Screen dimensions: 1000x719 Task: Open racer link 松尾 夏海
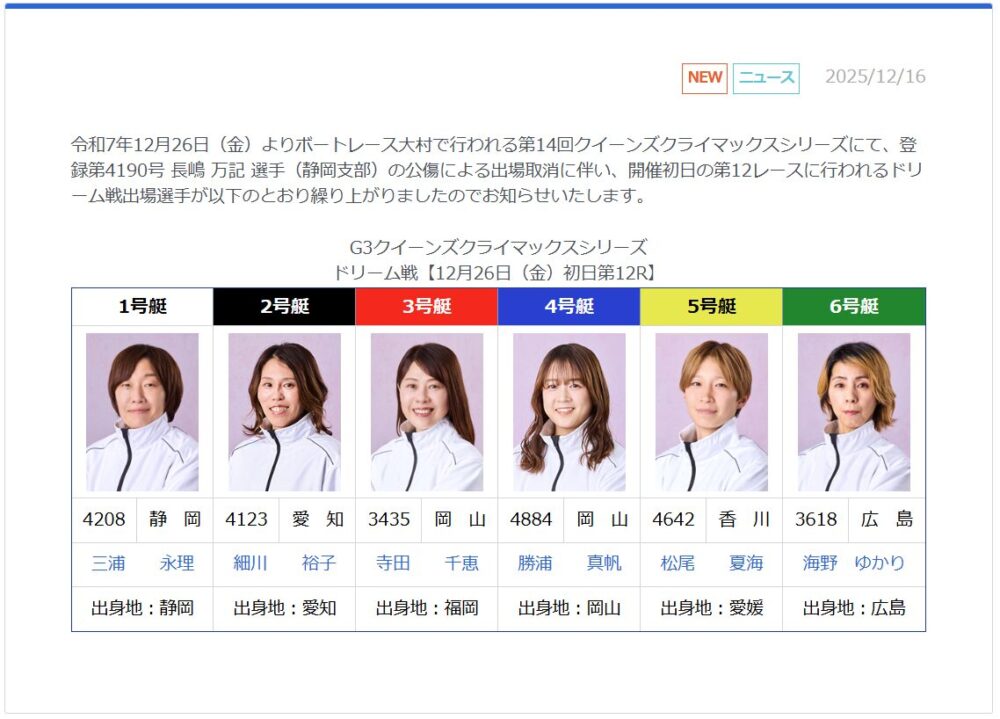711,563
